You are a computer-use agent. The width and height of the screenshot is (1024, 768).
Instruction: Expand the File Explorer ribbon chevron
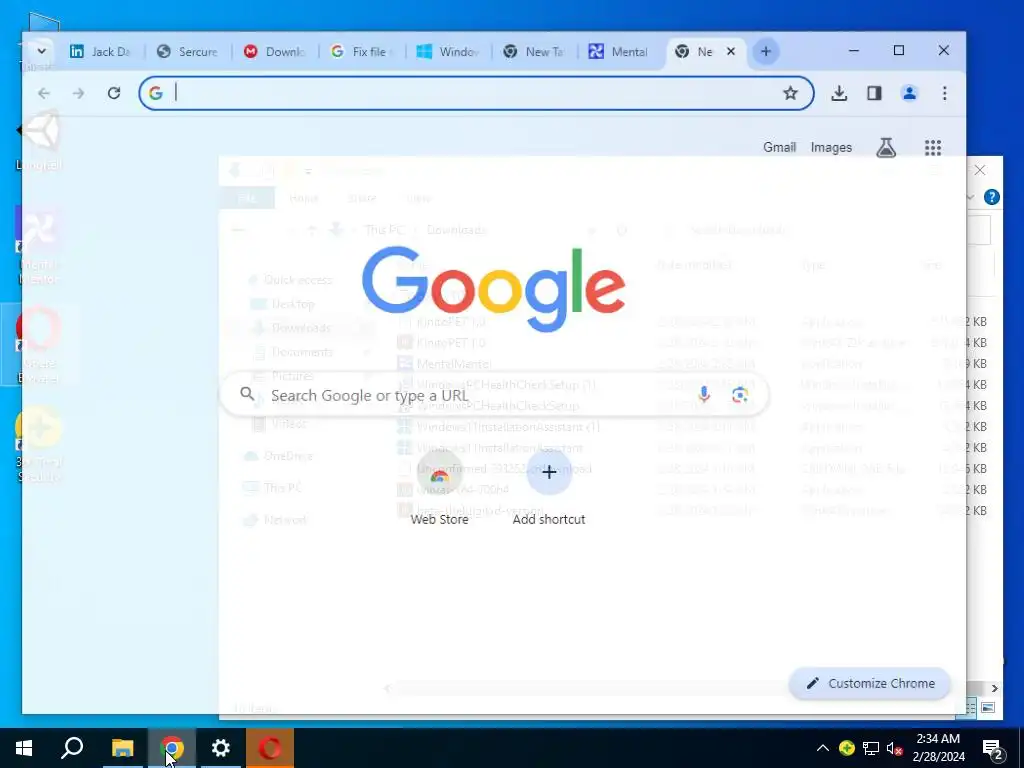pos(971,197)
